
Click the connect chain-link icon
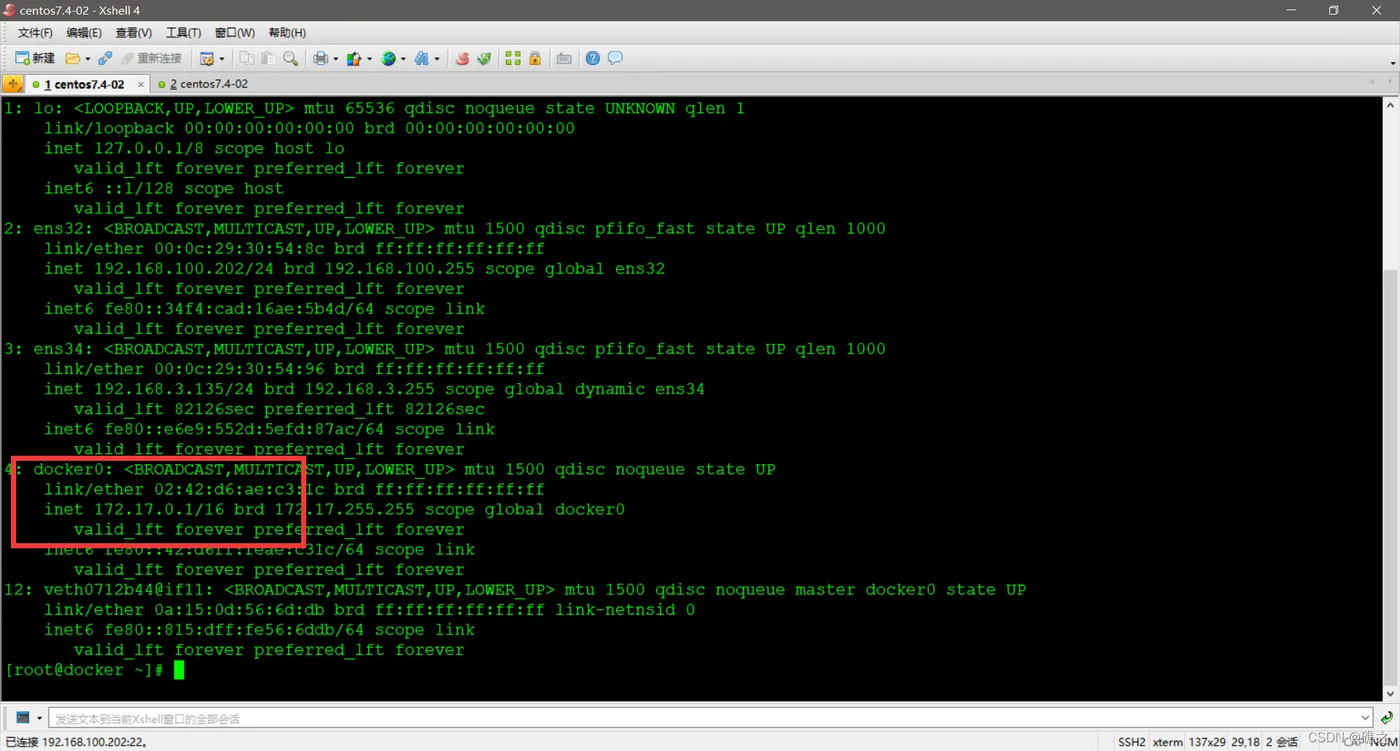(x=104, y=58)
